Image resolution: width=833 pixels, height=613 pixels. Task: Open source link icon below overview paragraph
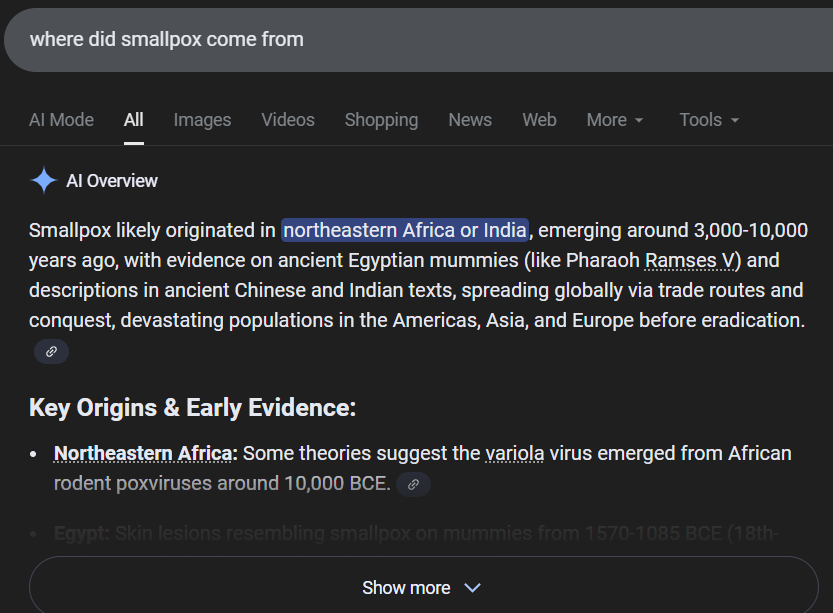coord(52,352)
